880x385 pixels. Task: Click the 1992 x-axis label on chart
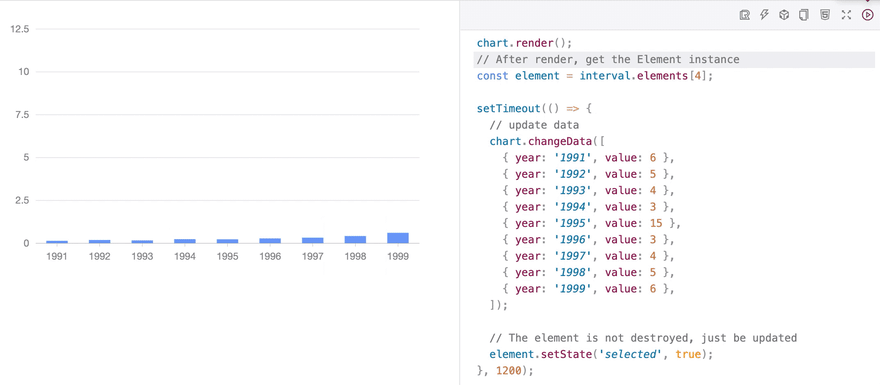[x=100, y=256]
